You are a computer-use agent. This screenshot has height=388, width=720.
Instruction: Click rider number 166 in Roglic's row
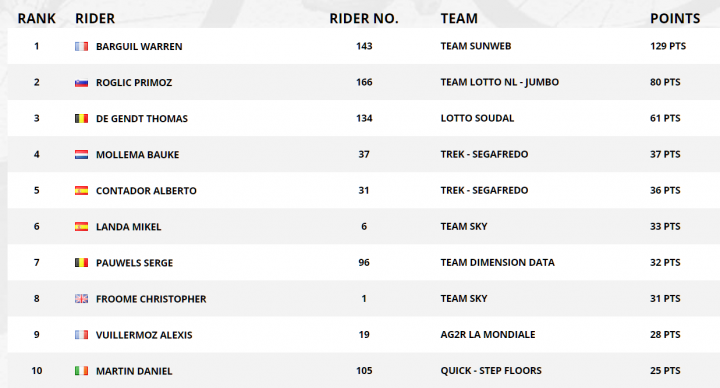coord(364,82)
